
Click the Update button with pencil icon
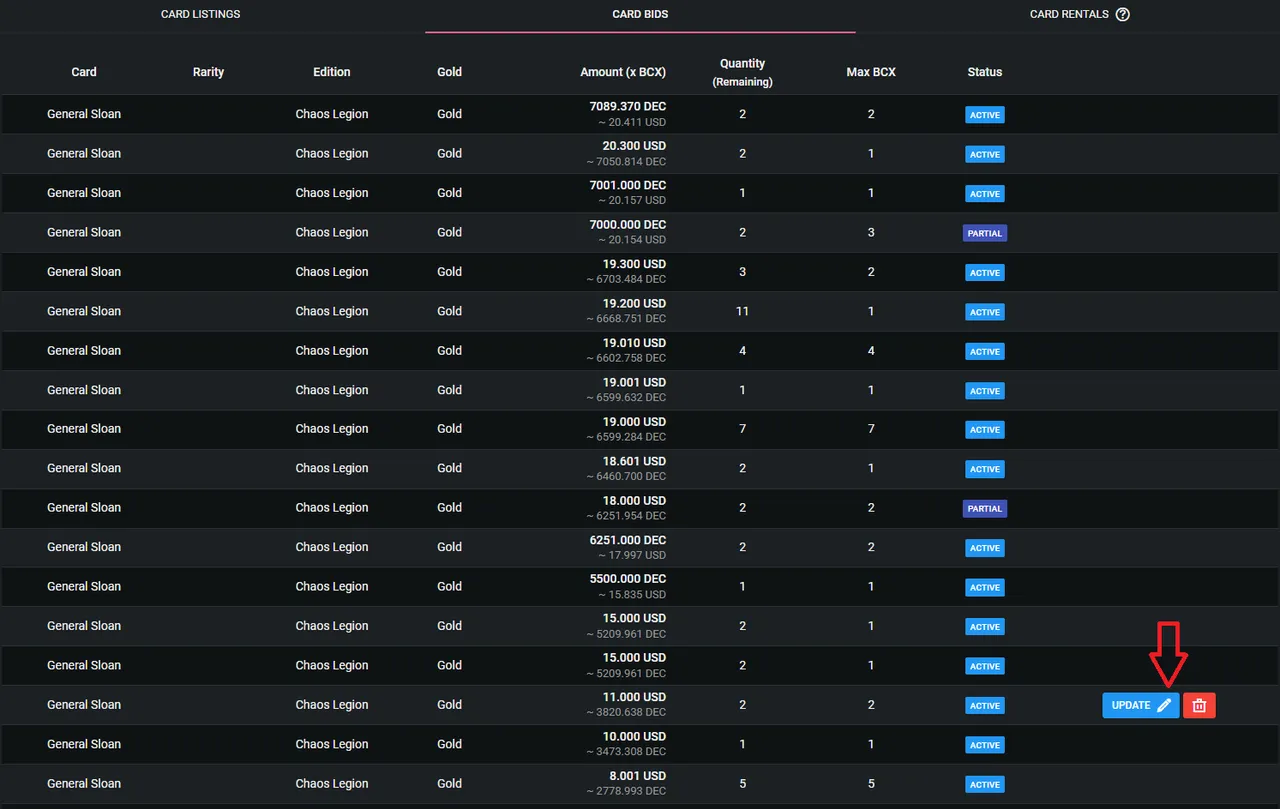click(1141, 705)
